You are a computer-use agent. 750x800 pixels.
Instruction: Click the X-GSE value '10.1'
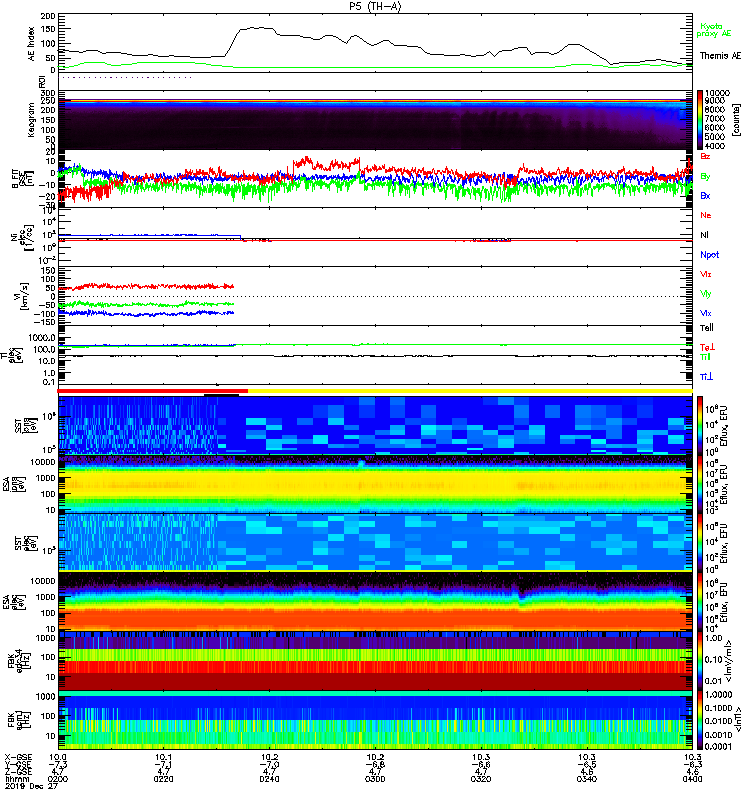164,757
